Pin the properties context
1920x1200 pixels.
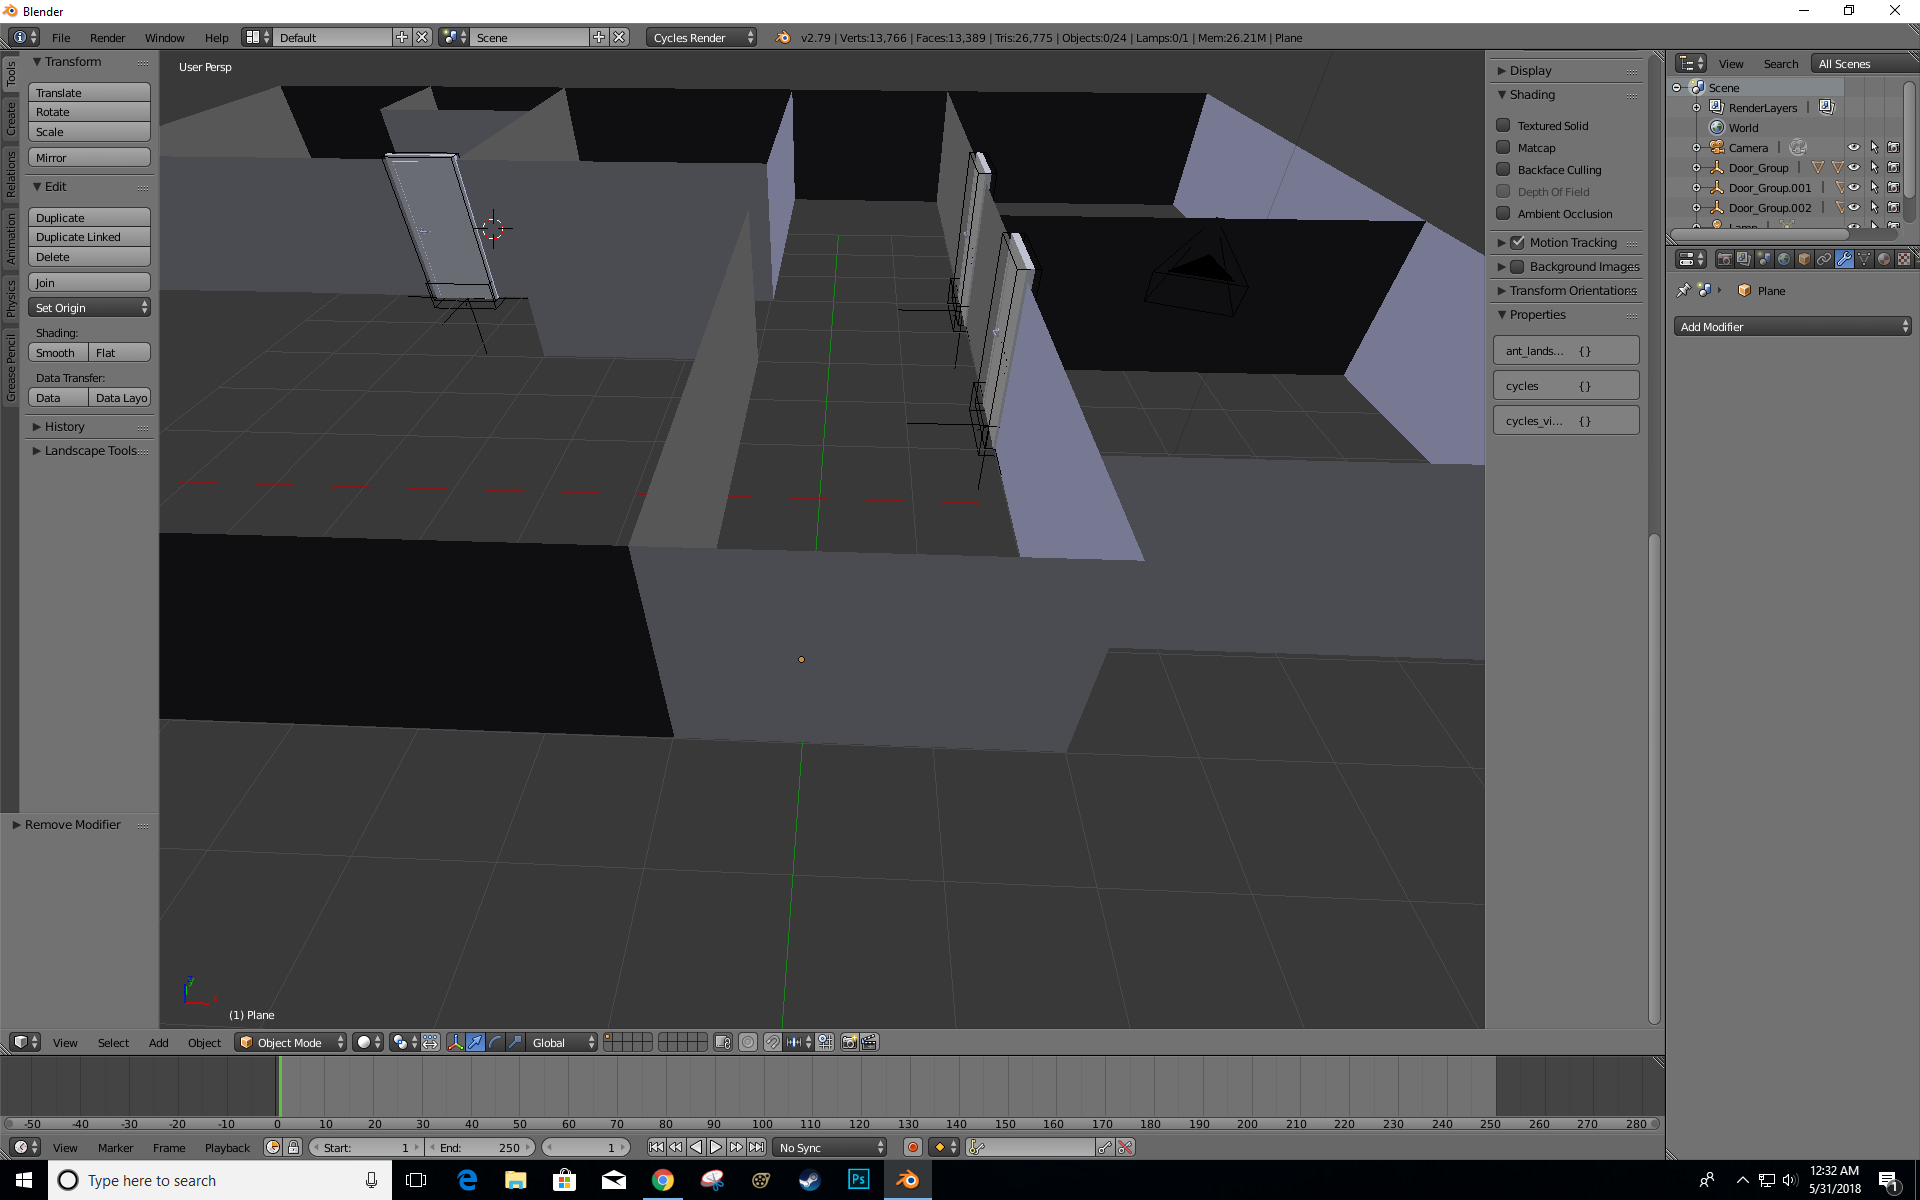[1684, 290]
